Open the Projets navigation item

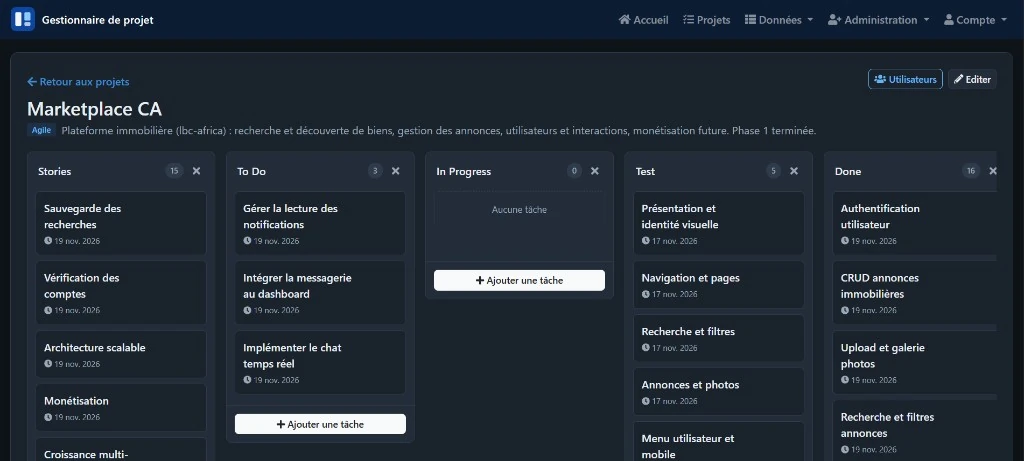pos(707,20)
